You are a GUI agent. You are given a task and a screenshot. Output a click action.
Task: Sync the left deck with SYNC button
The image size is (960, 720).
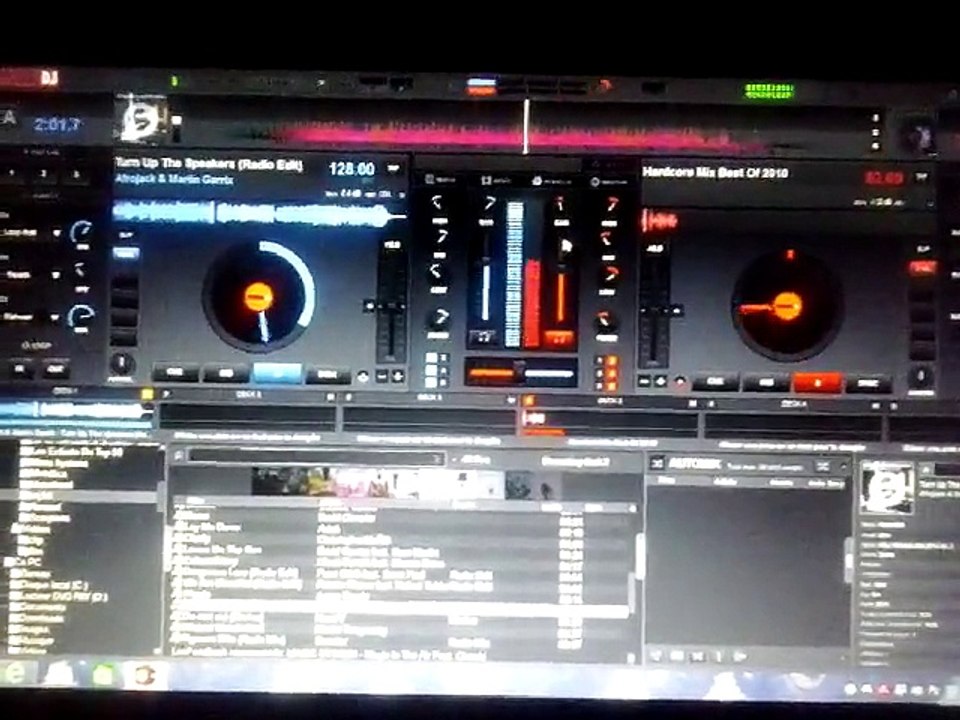[x=328, y=373]
